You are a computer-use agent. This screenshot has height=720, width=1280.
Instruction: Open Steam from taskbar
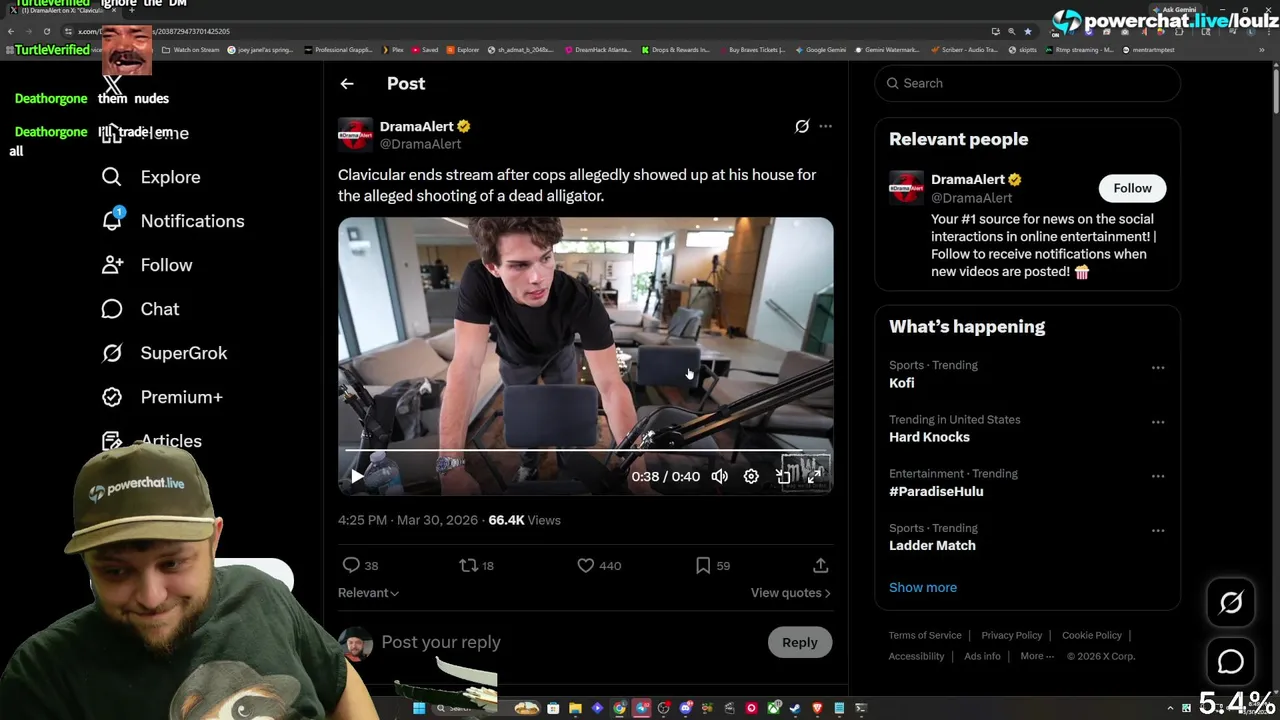point(795,708)
